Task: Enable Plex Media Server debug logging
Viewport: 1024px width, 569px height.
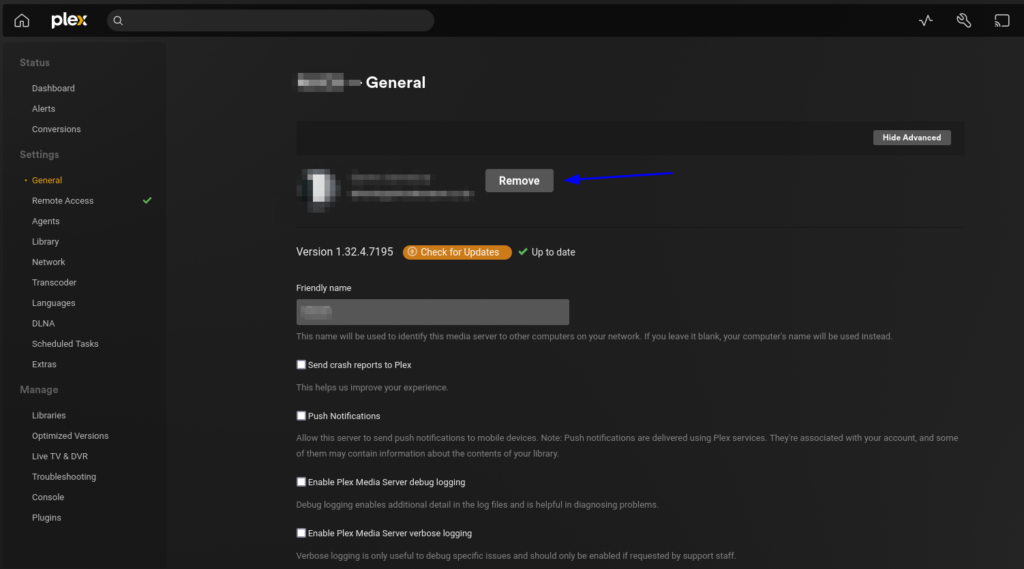Action: coord(301,481)
